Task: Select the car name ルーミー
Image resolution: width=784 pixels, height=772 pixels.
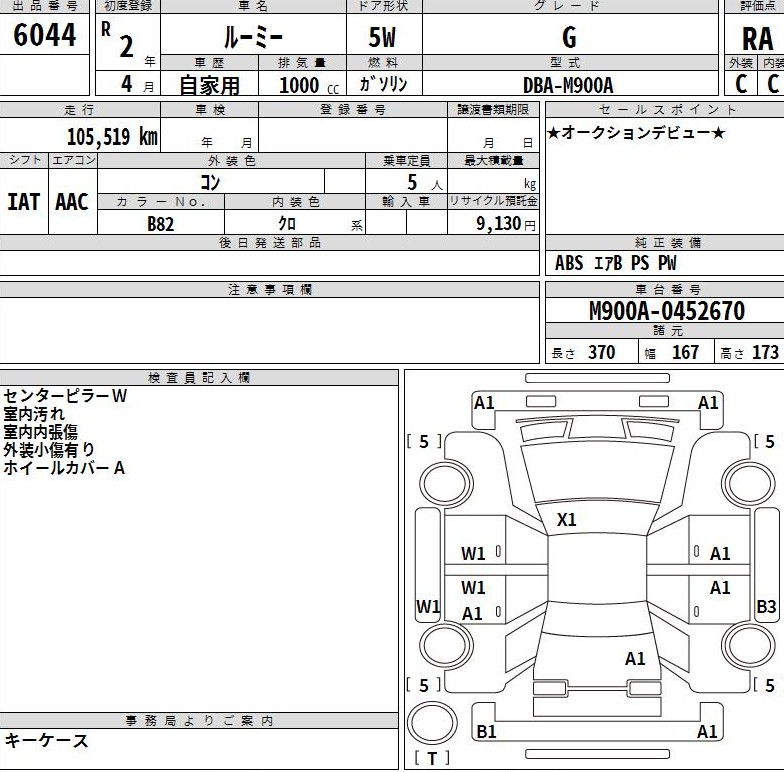Action: (x=253, y=36)
